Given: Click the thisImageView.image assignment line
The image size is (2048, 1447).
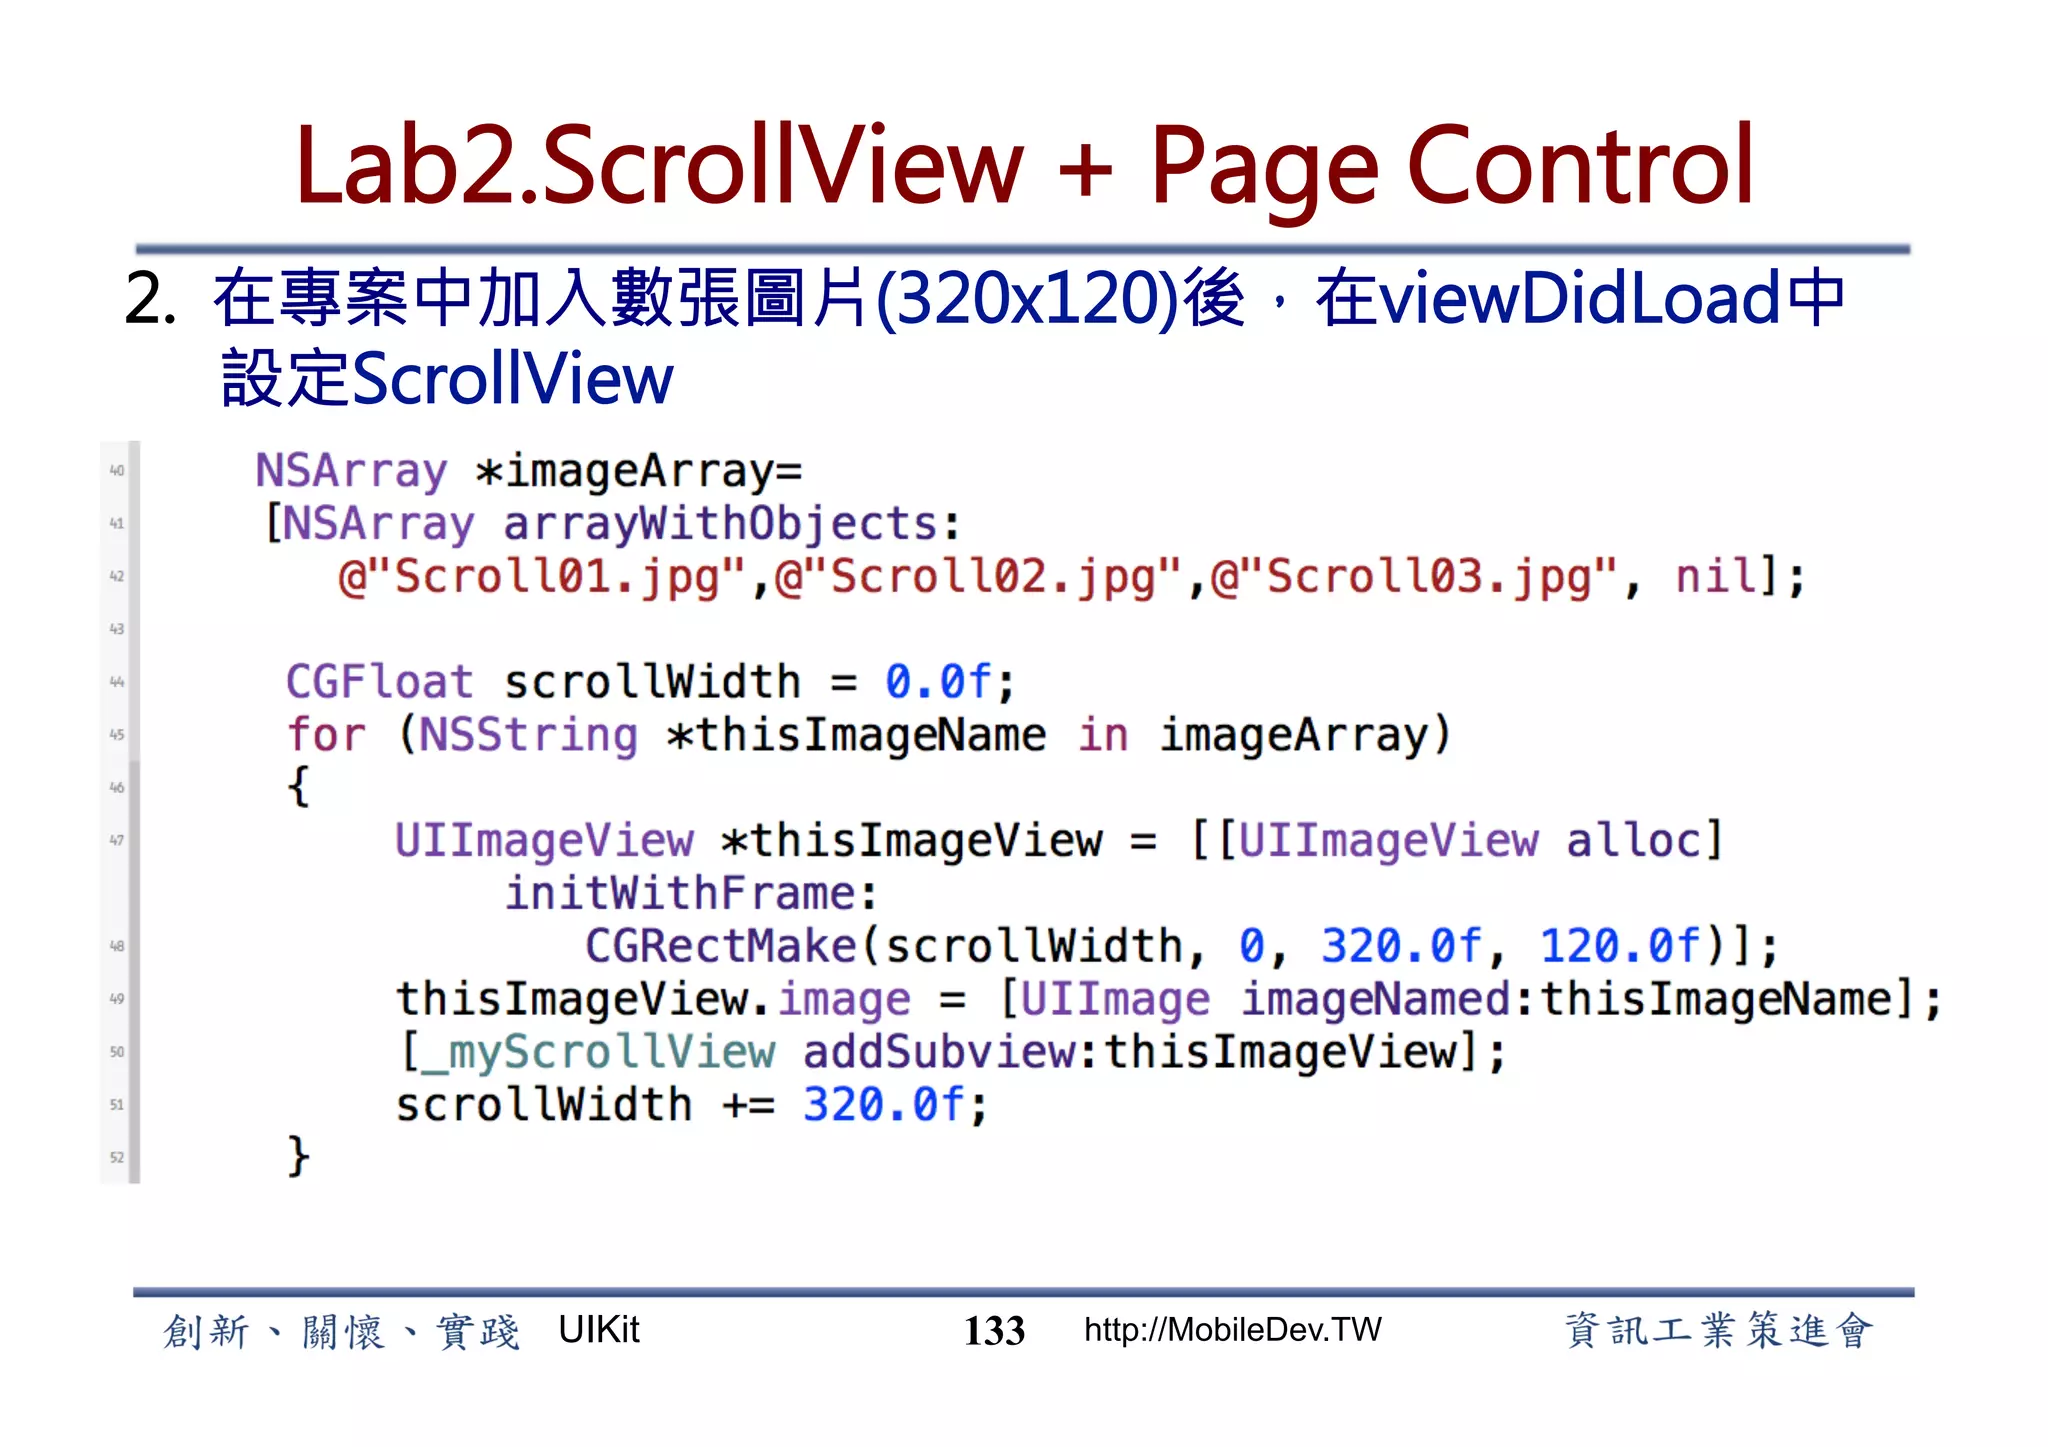Looking at the screenshot, I should 1168,1000.
